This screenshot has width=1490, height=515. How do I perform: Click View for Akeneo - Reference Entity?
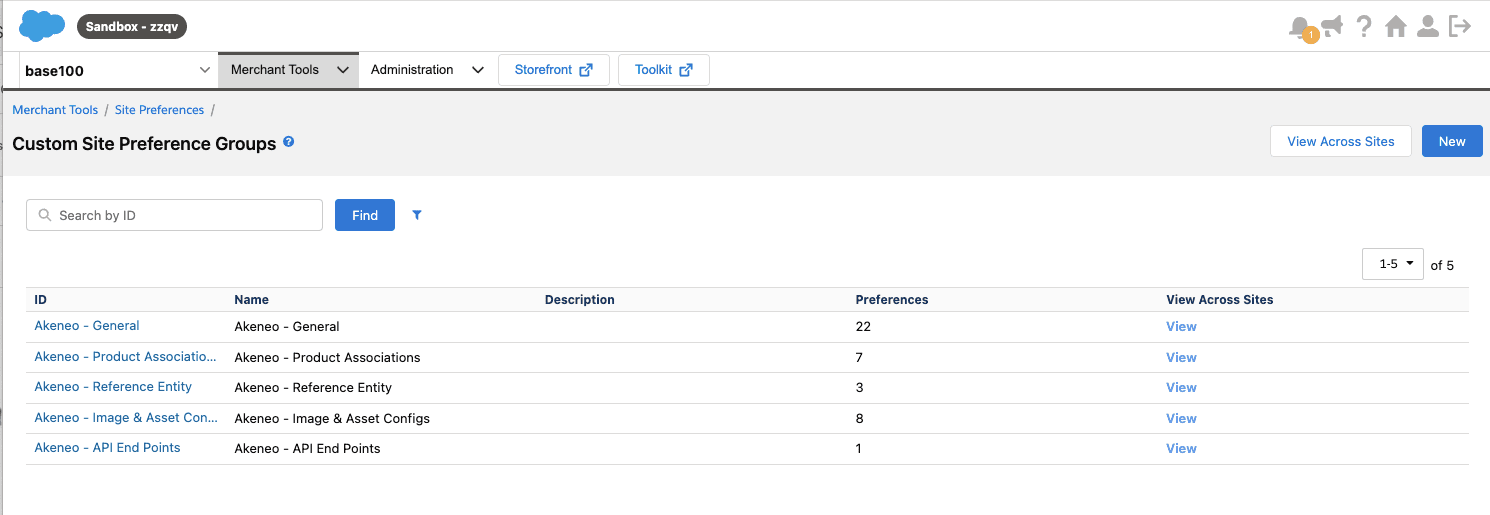(x=1181, y=388)
